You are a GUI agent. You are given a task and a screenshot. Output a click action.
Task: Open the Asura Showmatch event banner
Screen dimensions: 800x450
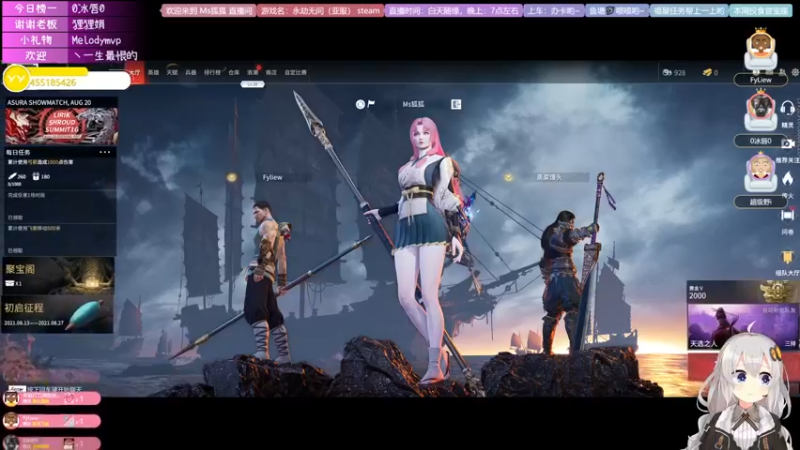coord(61,121)
